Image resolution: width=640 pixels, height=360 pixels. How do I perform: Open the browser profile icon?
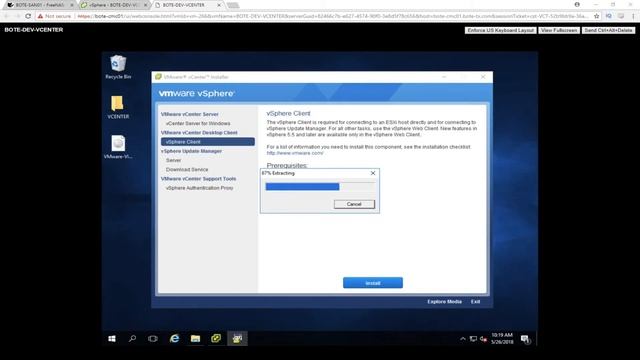[x=577, y=4]
